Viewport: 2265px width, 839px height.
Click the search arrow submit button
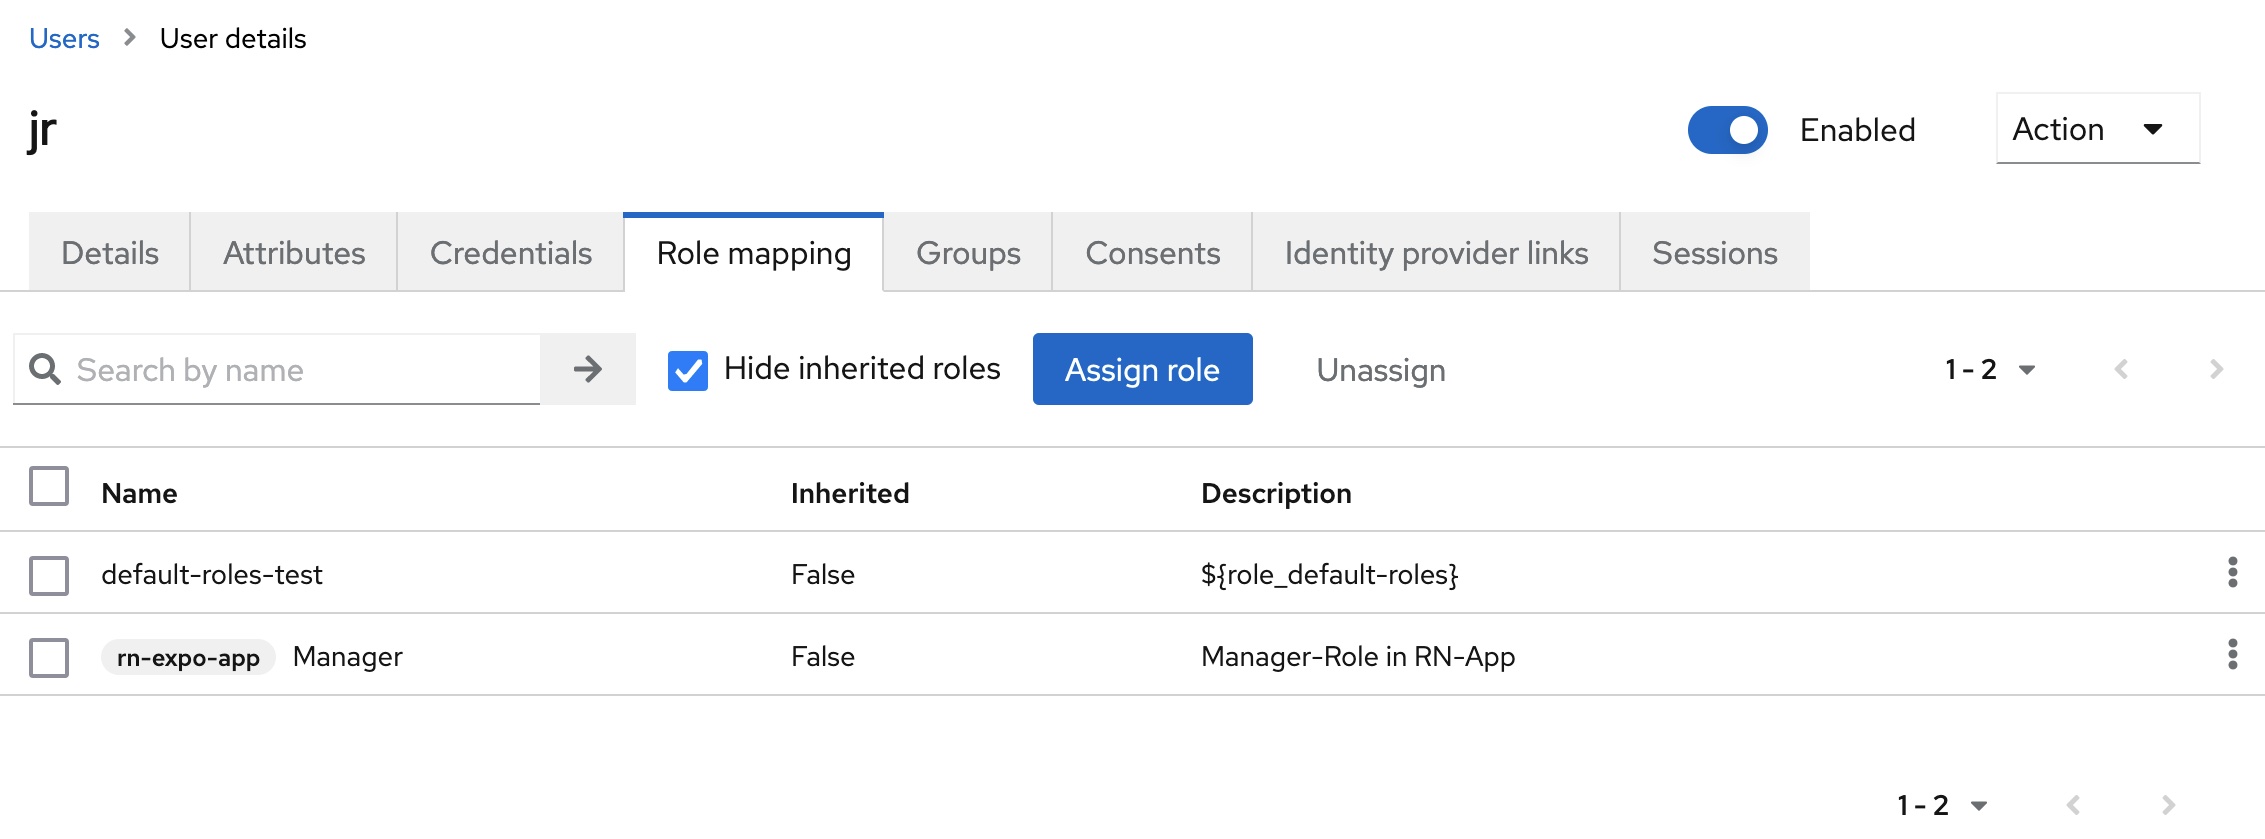click(x=588, y=369)
